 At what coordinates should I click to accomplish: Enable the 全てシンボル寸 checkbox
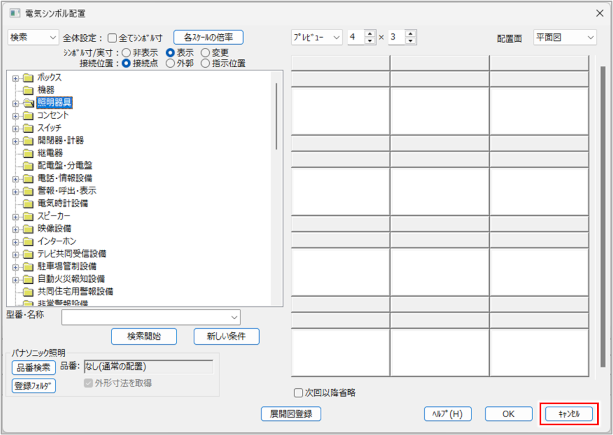click(x=112, y=37)
